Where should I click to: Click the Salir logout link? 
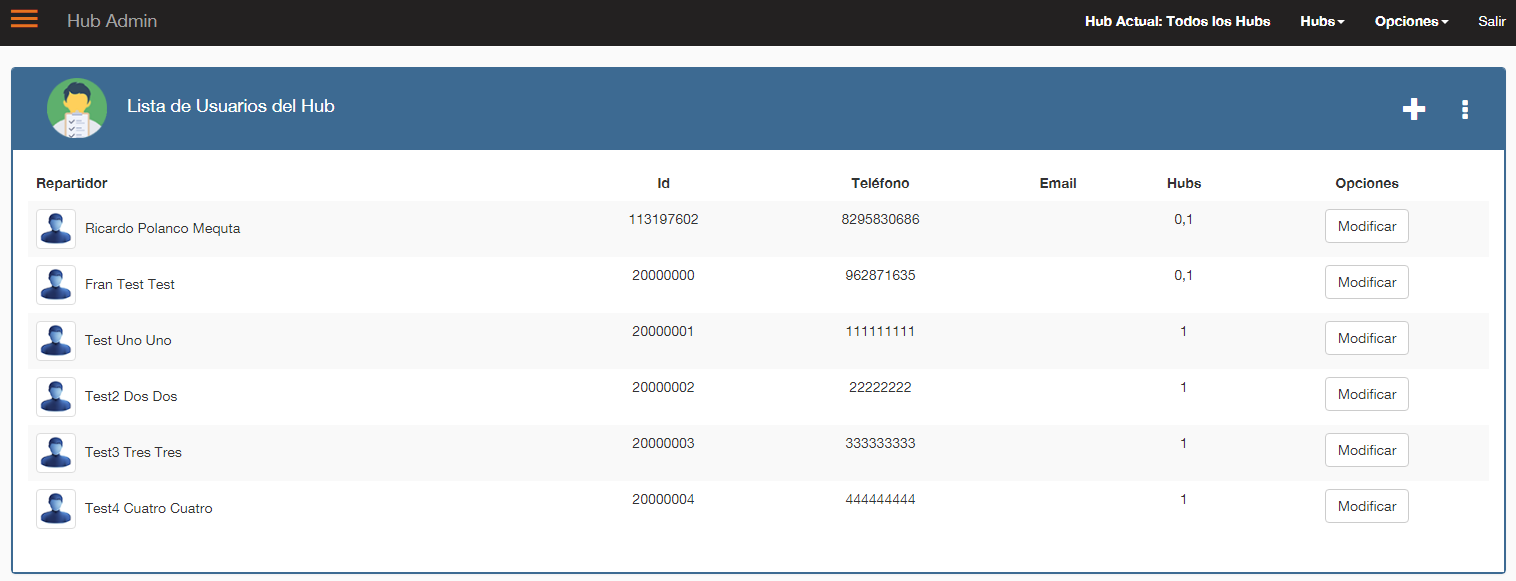click(x=1492, y=21)
